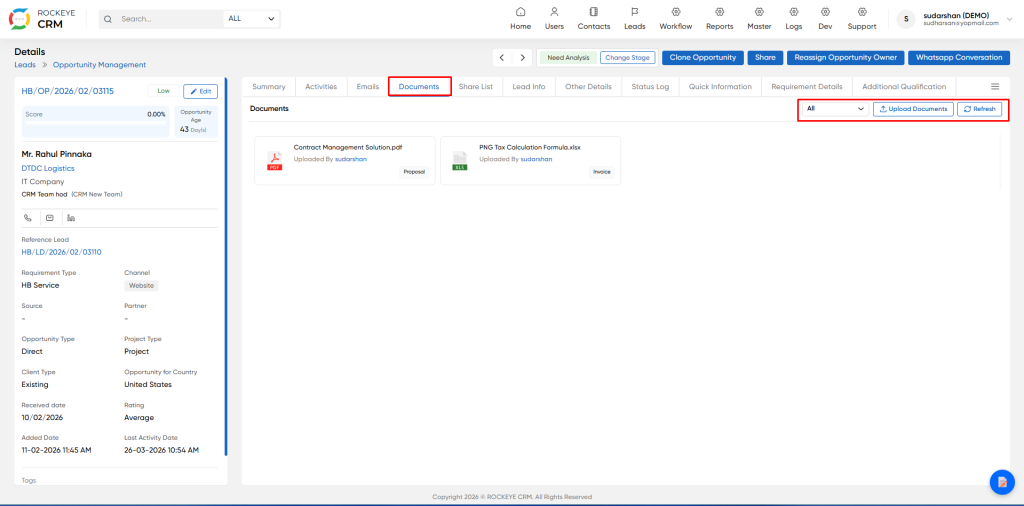This screenshot has width=1024, height=506.
Task: Open Whatsapp Conversation button
Action: (x=959, y=57)
